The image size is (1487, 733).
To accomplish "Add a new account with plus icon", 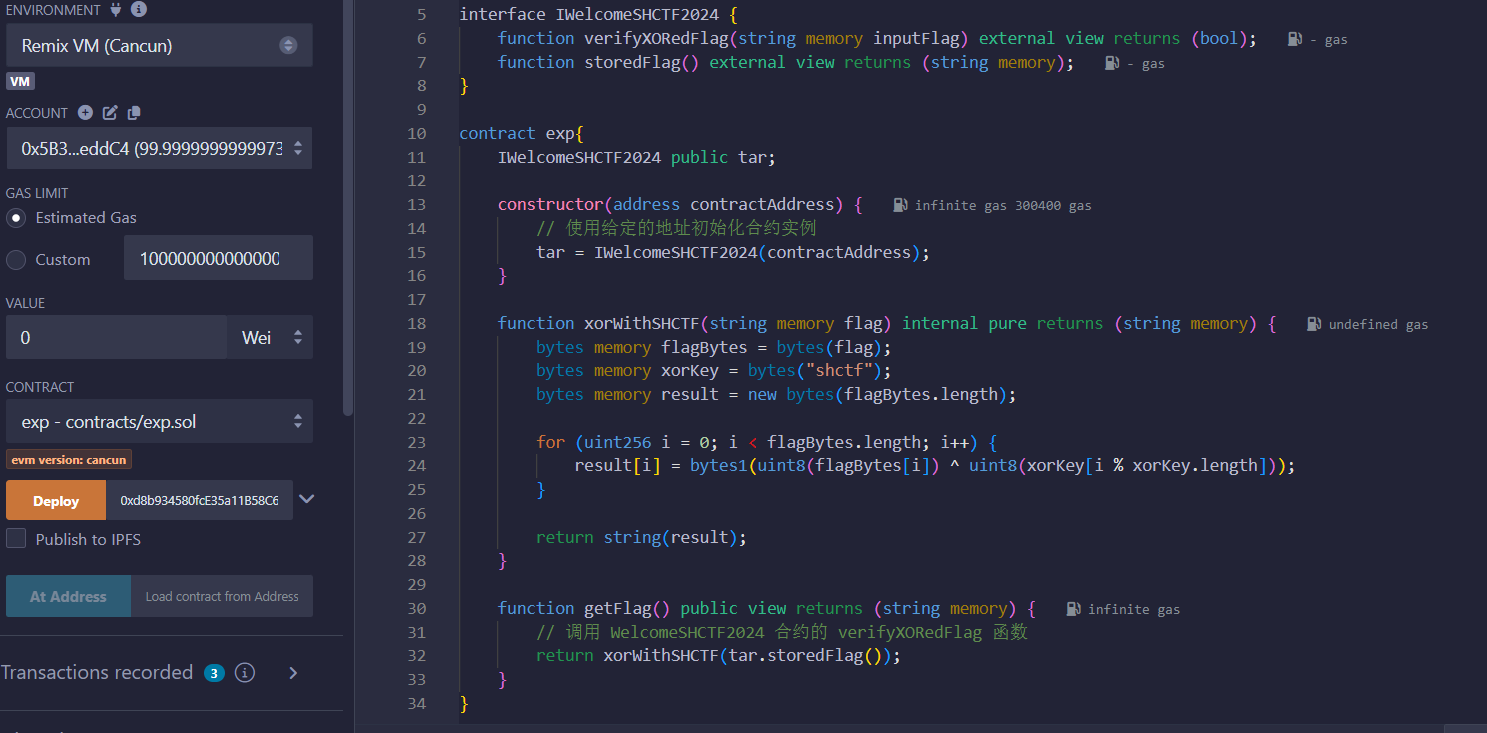I will tap(85, 113).
